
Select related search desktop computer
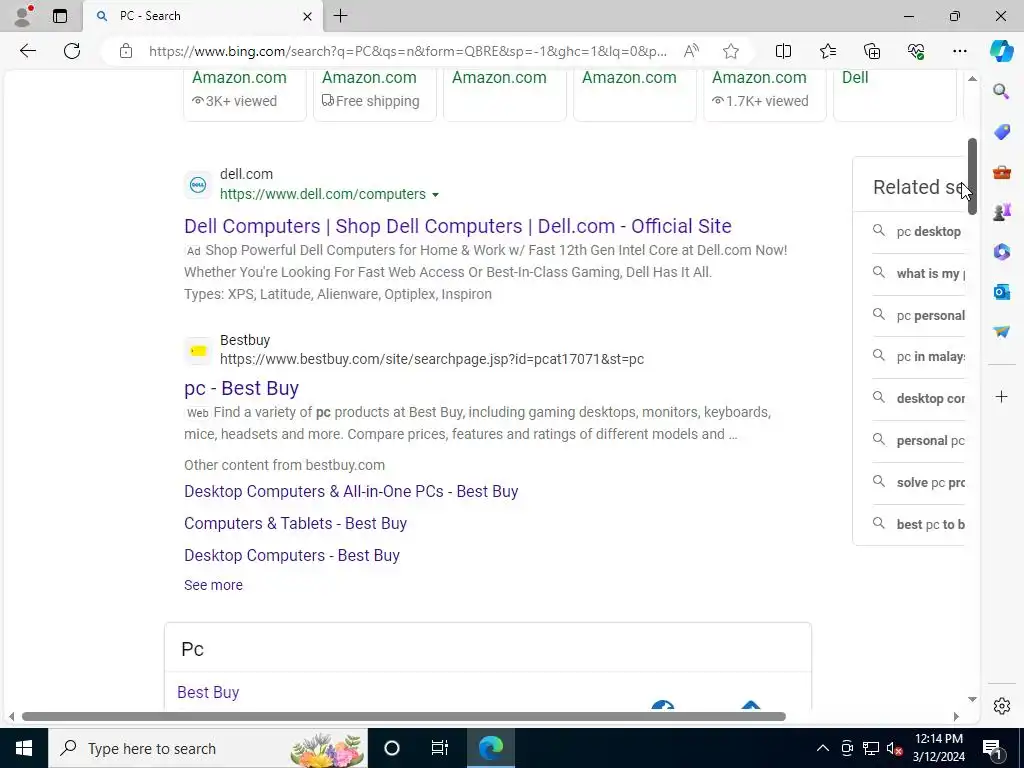[919, 398]
